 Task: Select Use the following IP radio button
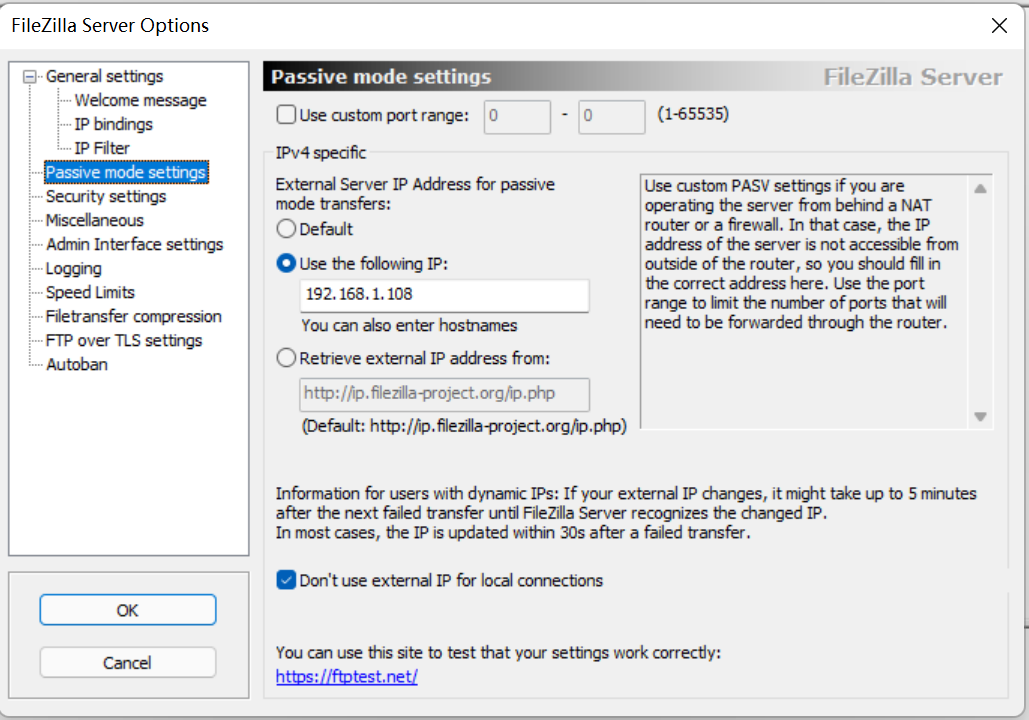point(286,263)
